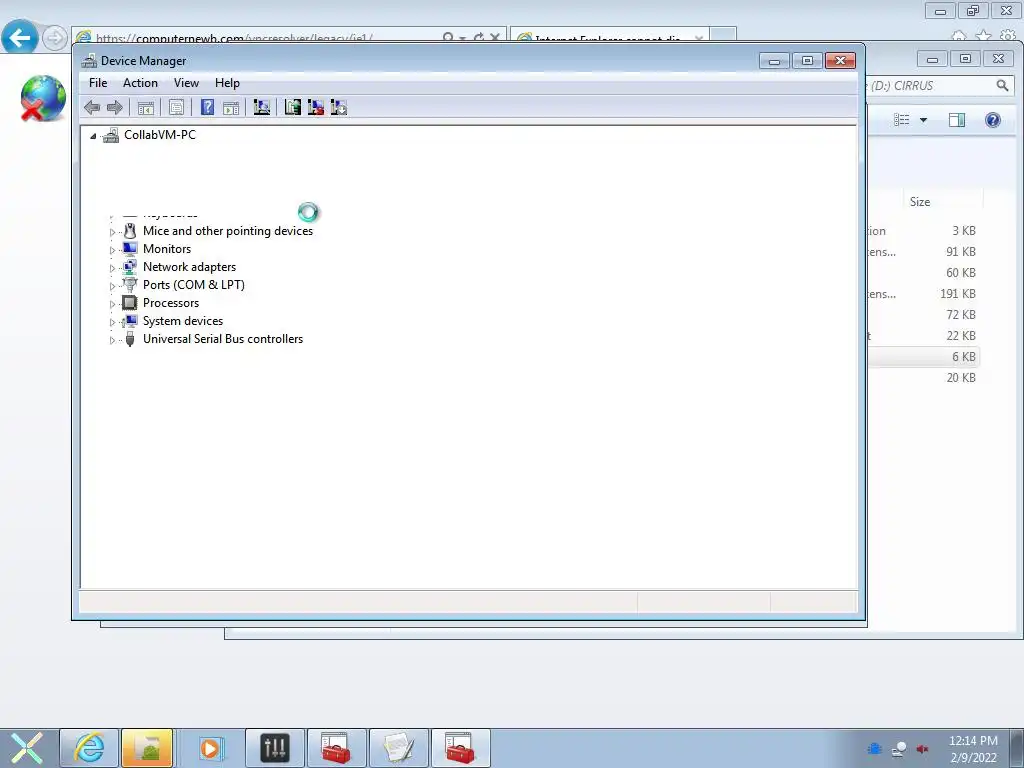Click the Explorer help question mark icon
This screenshot has width=1024, height=768.
993,120
